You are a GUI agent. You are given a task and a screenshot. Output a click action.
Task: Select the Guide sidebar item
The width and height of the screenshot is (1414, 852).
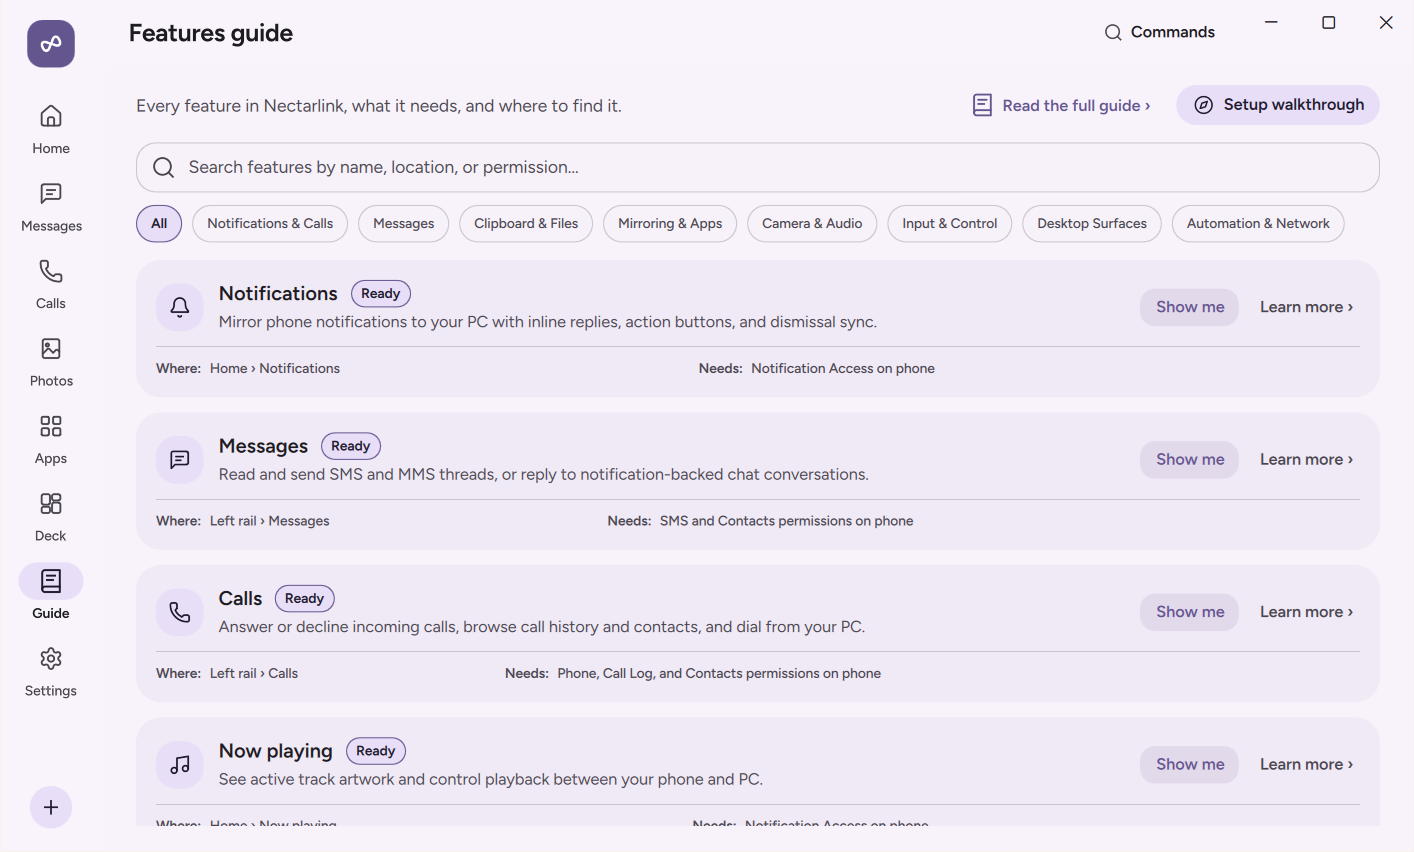click(51, 594)
